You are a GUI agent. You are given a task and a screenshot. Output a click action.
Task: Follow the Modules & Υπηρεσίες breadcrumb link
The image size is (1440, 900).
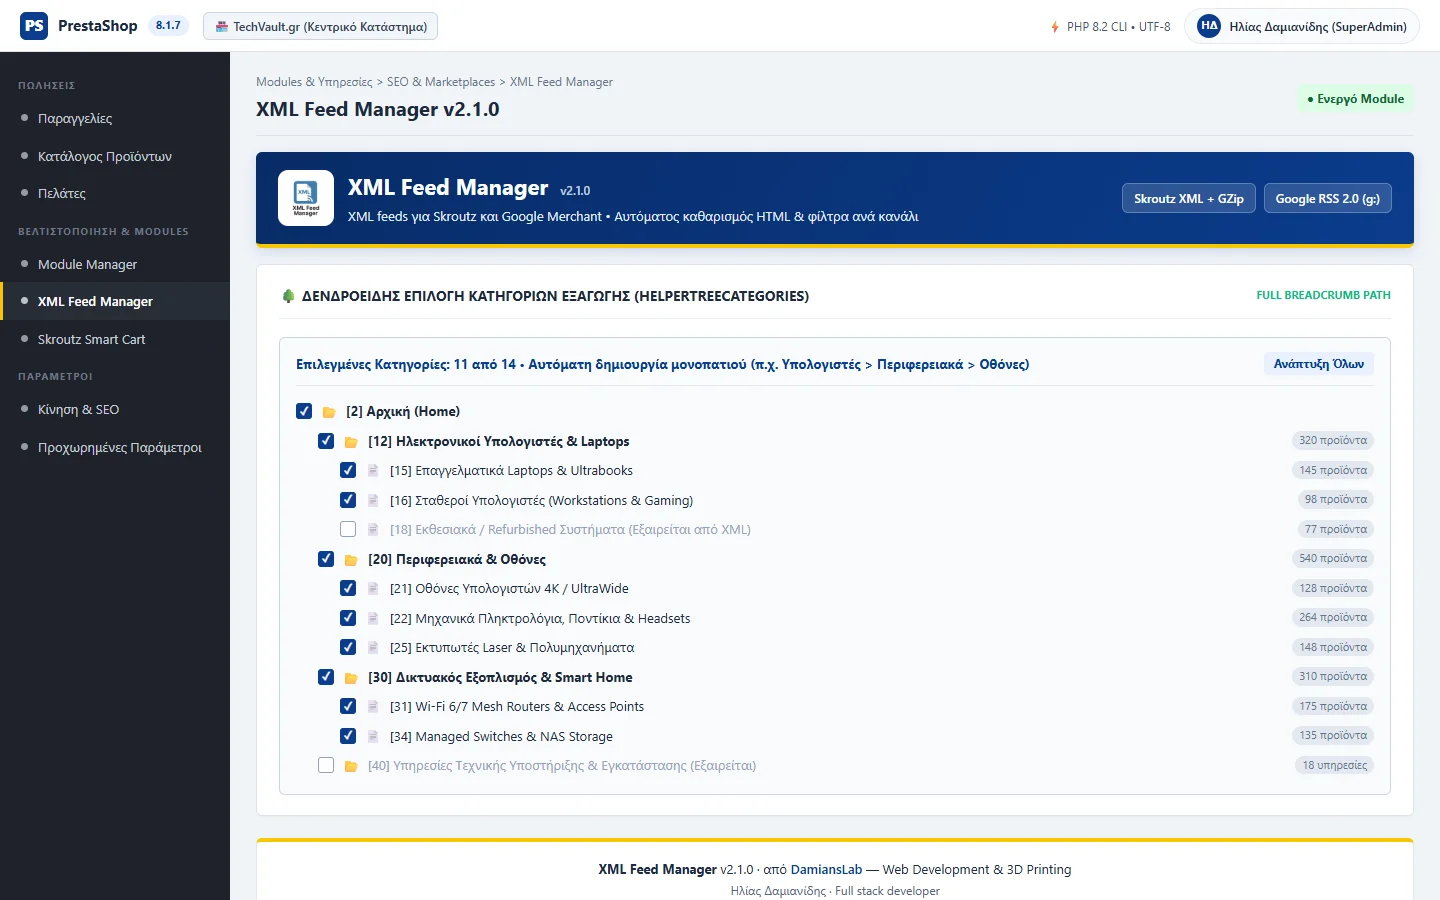pos(314,82)
